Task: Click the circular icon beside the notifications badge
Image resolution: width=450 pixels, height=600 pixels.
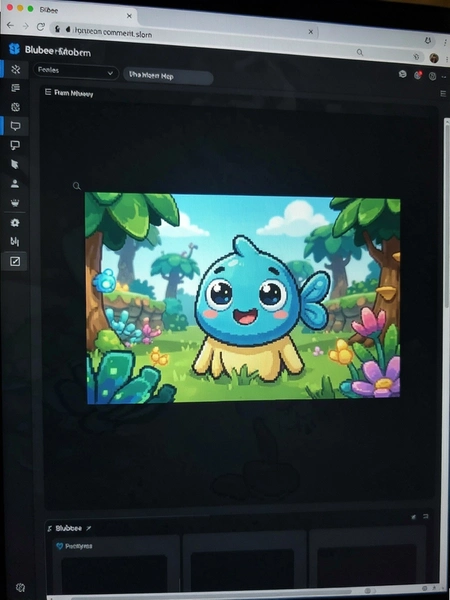Action: [432, 76]
